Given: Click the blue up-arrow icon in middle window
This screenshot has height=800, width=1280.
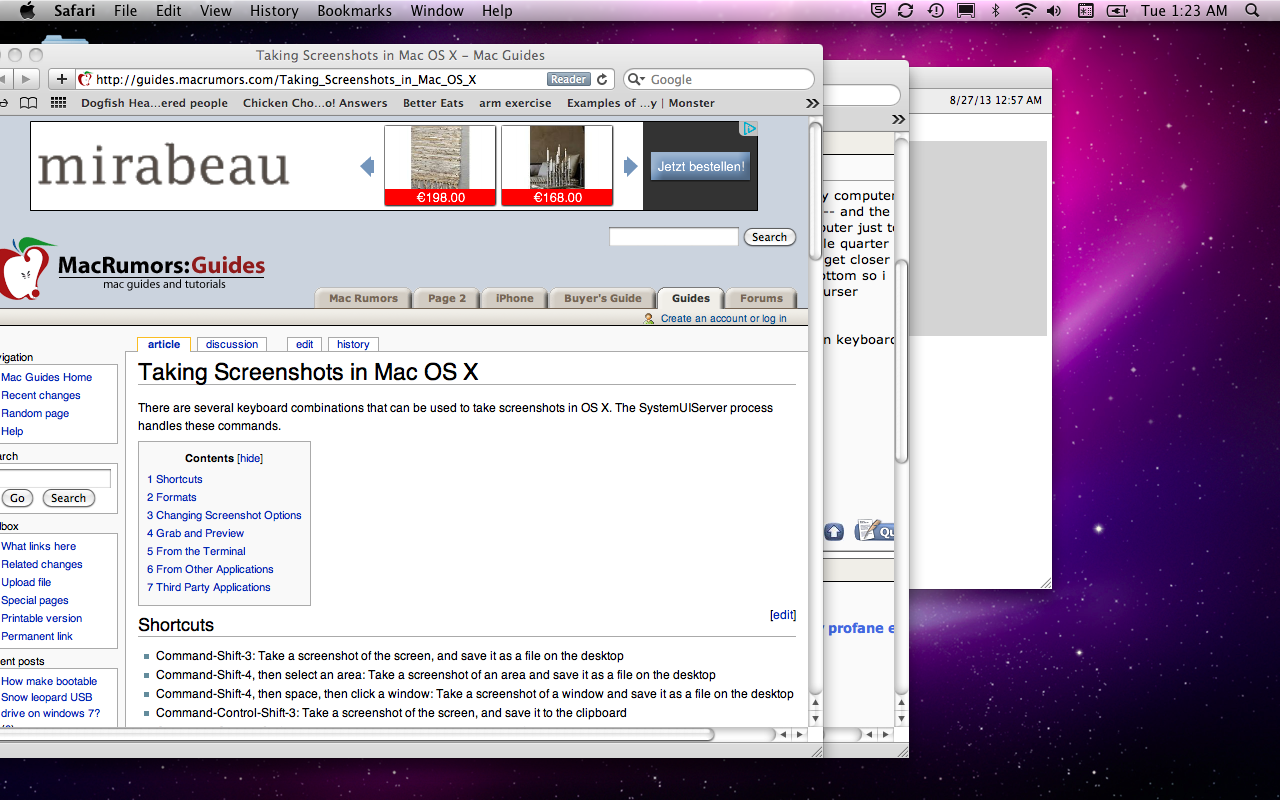Looking at the screenshot, I should click(x=834, y=531).
